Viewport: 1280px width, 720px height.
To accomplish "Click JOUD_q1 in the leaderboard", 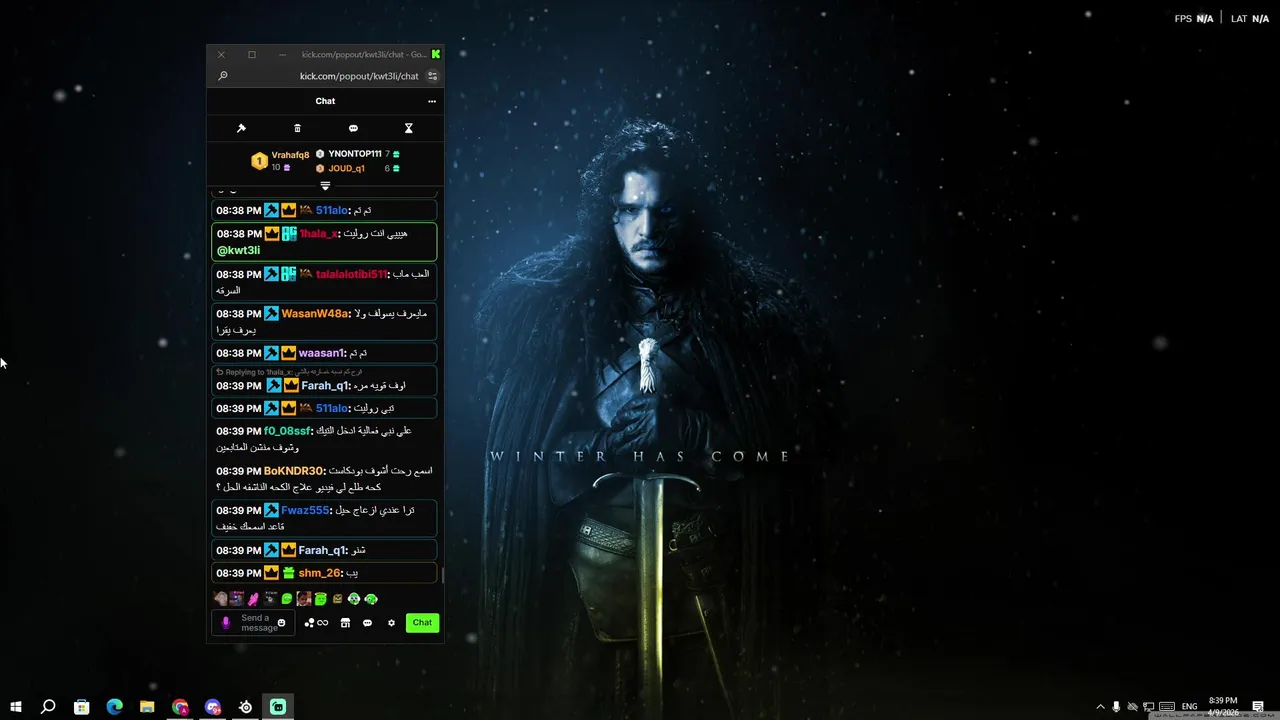I will tap(346, 168).
